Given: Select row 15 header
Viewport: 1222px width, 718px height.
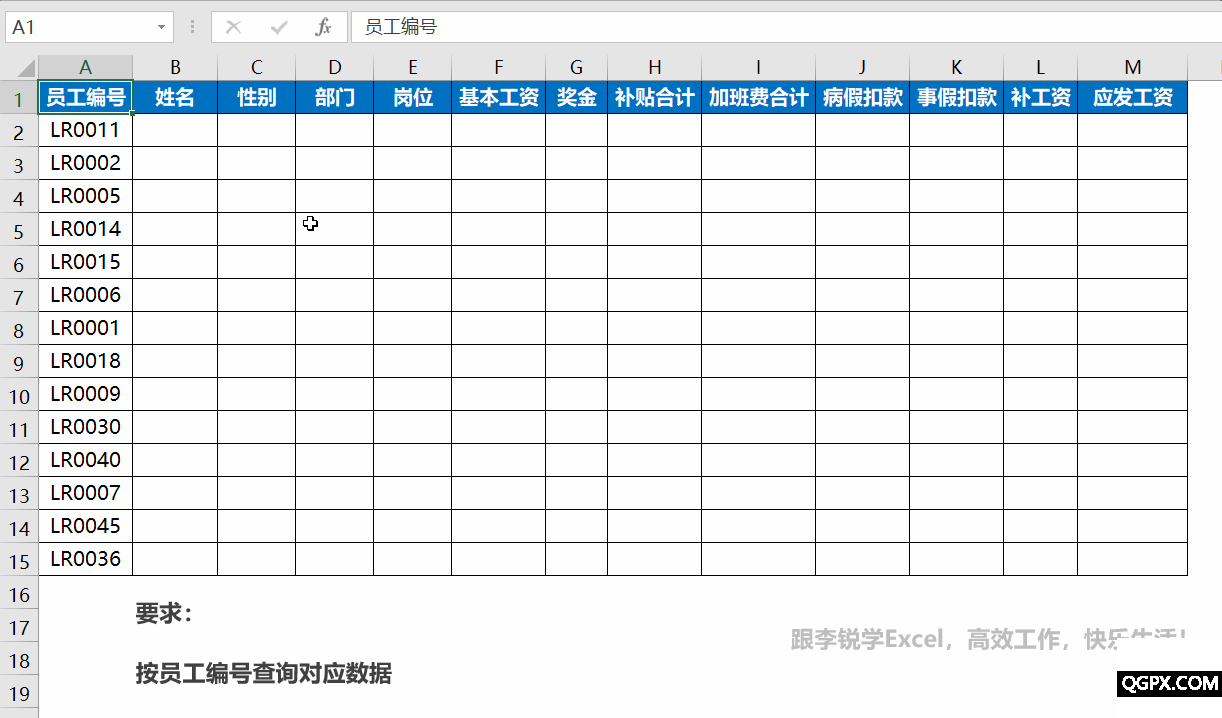Looking at the screenshot, I should coord(19,559).
